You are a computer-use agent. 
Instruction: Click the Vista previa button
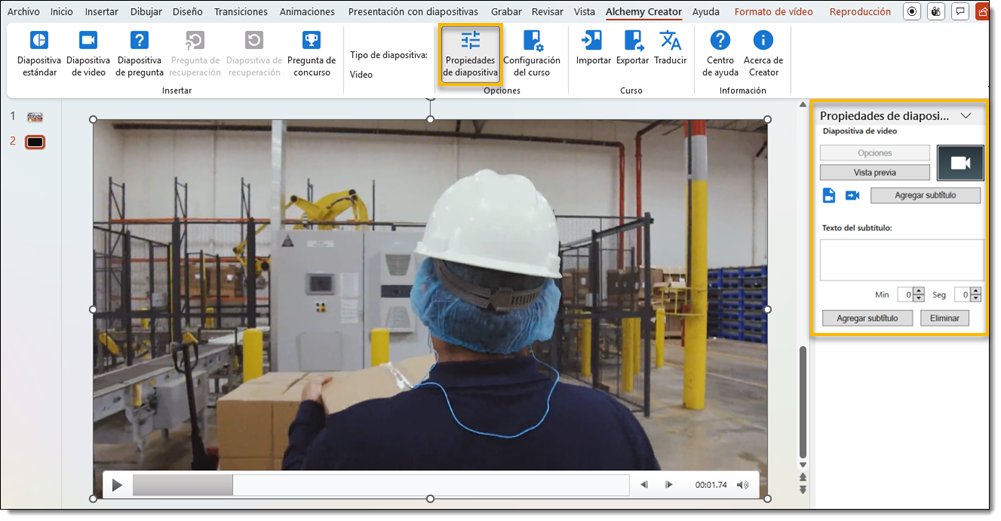point(875,172)
